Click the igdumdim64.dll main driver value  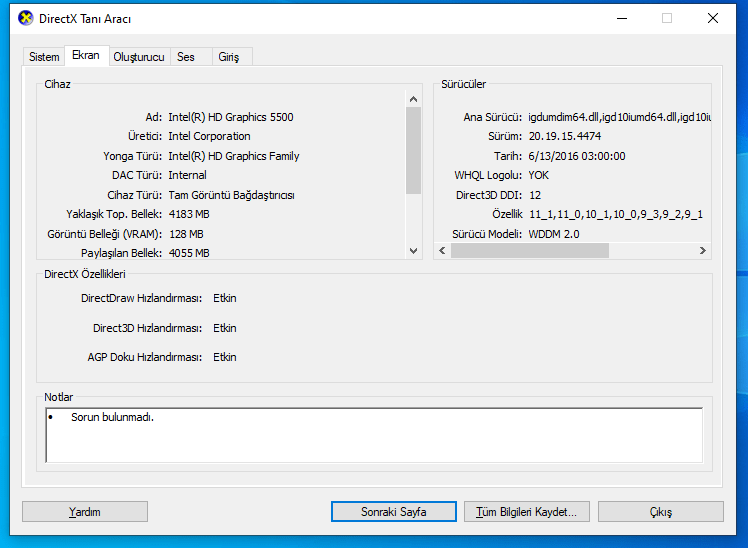point(620,117)
